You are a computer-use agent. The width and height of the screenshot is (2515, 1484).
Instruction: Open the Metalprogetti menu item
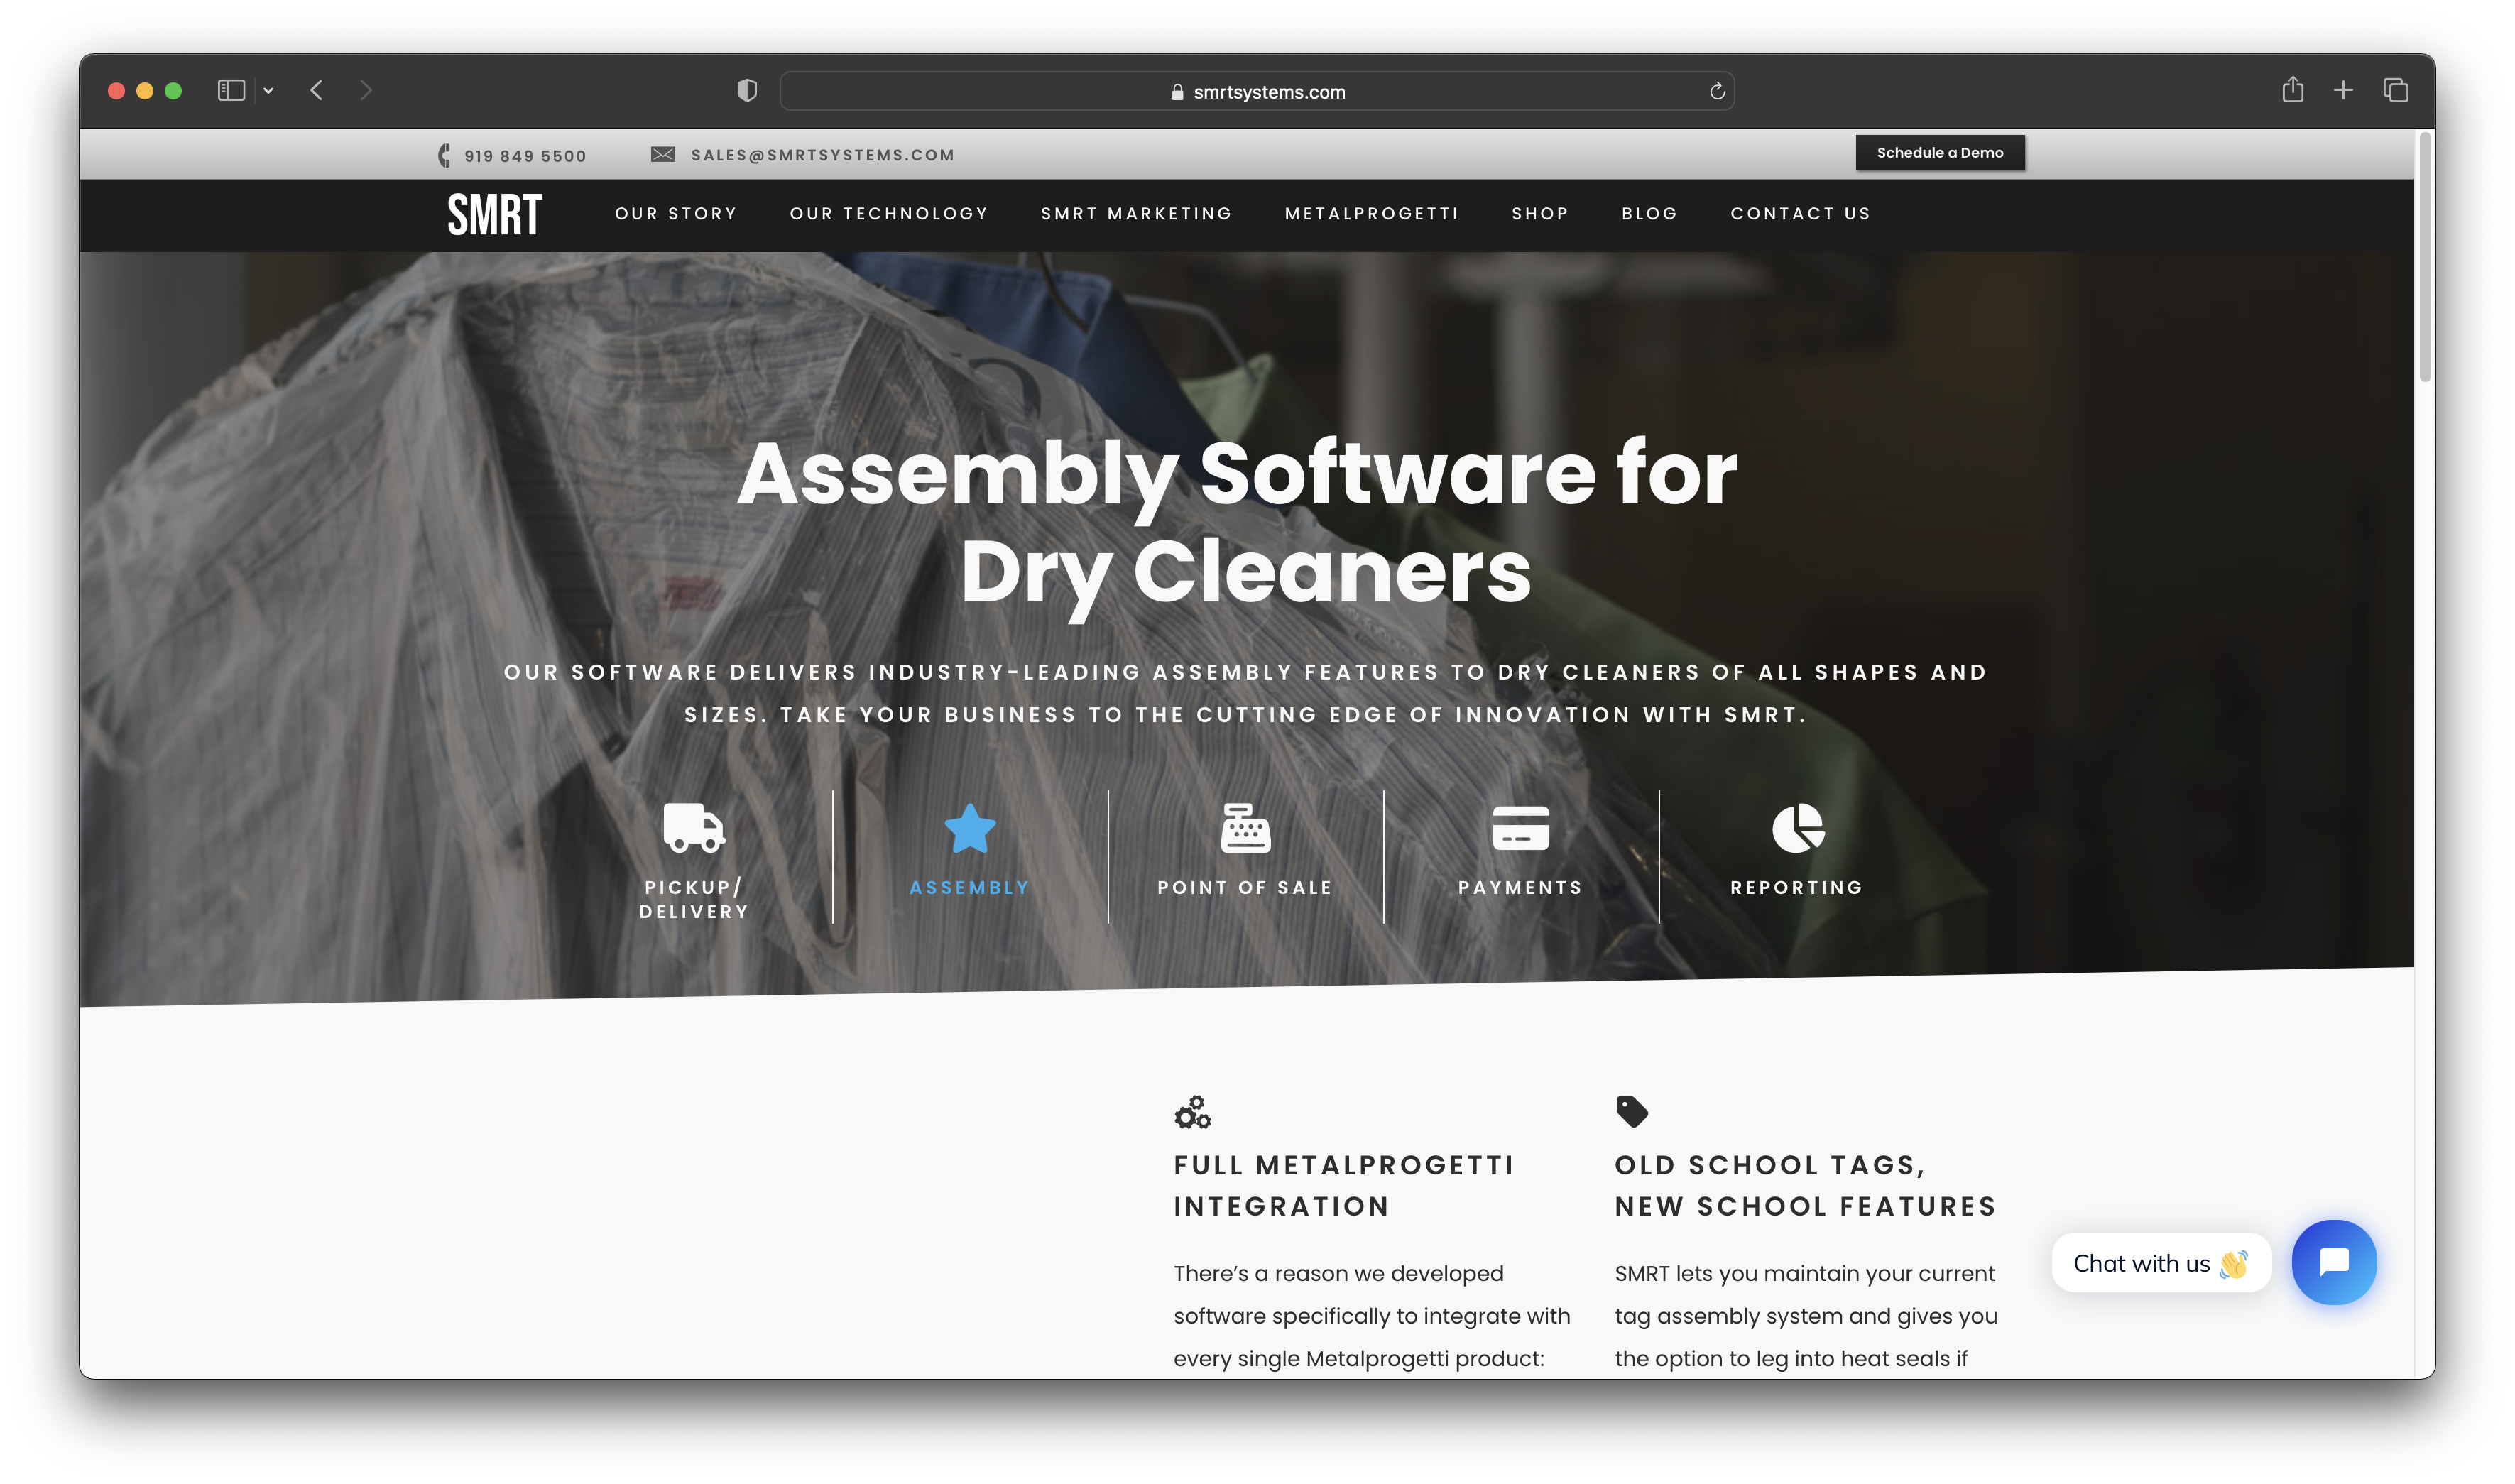tap(1372, 214)
